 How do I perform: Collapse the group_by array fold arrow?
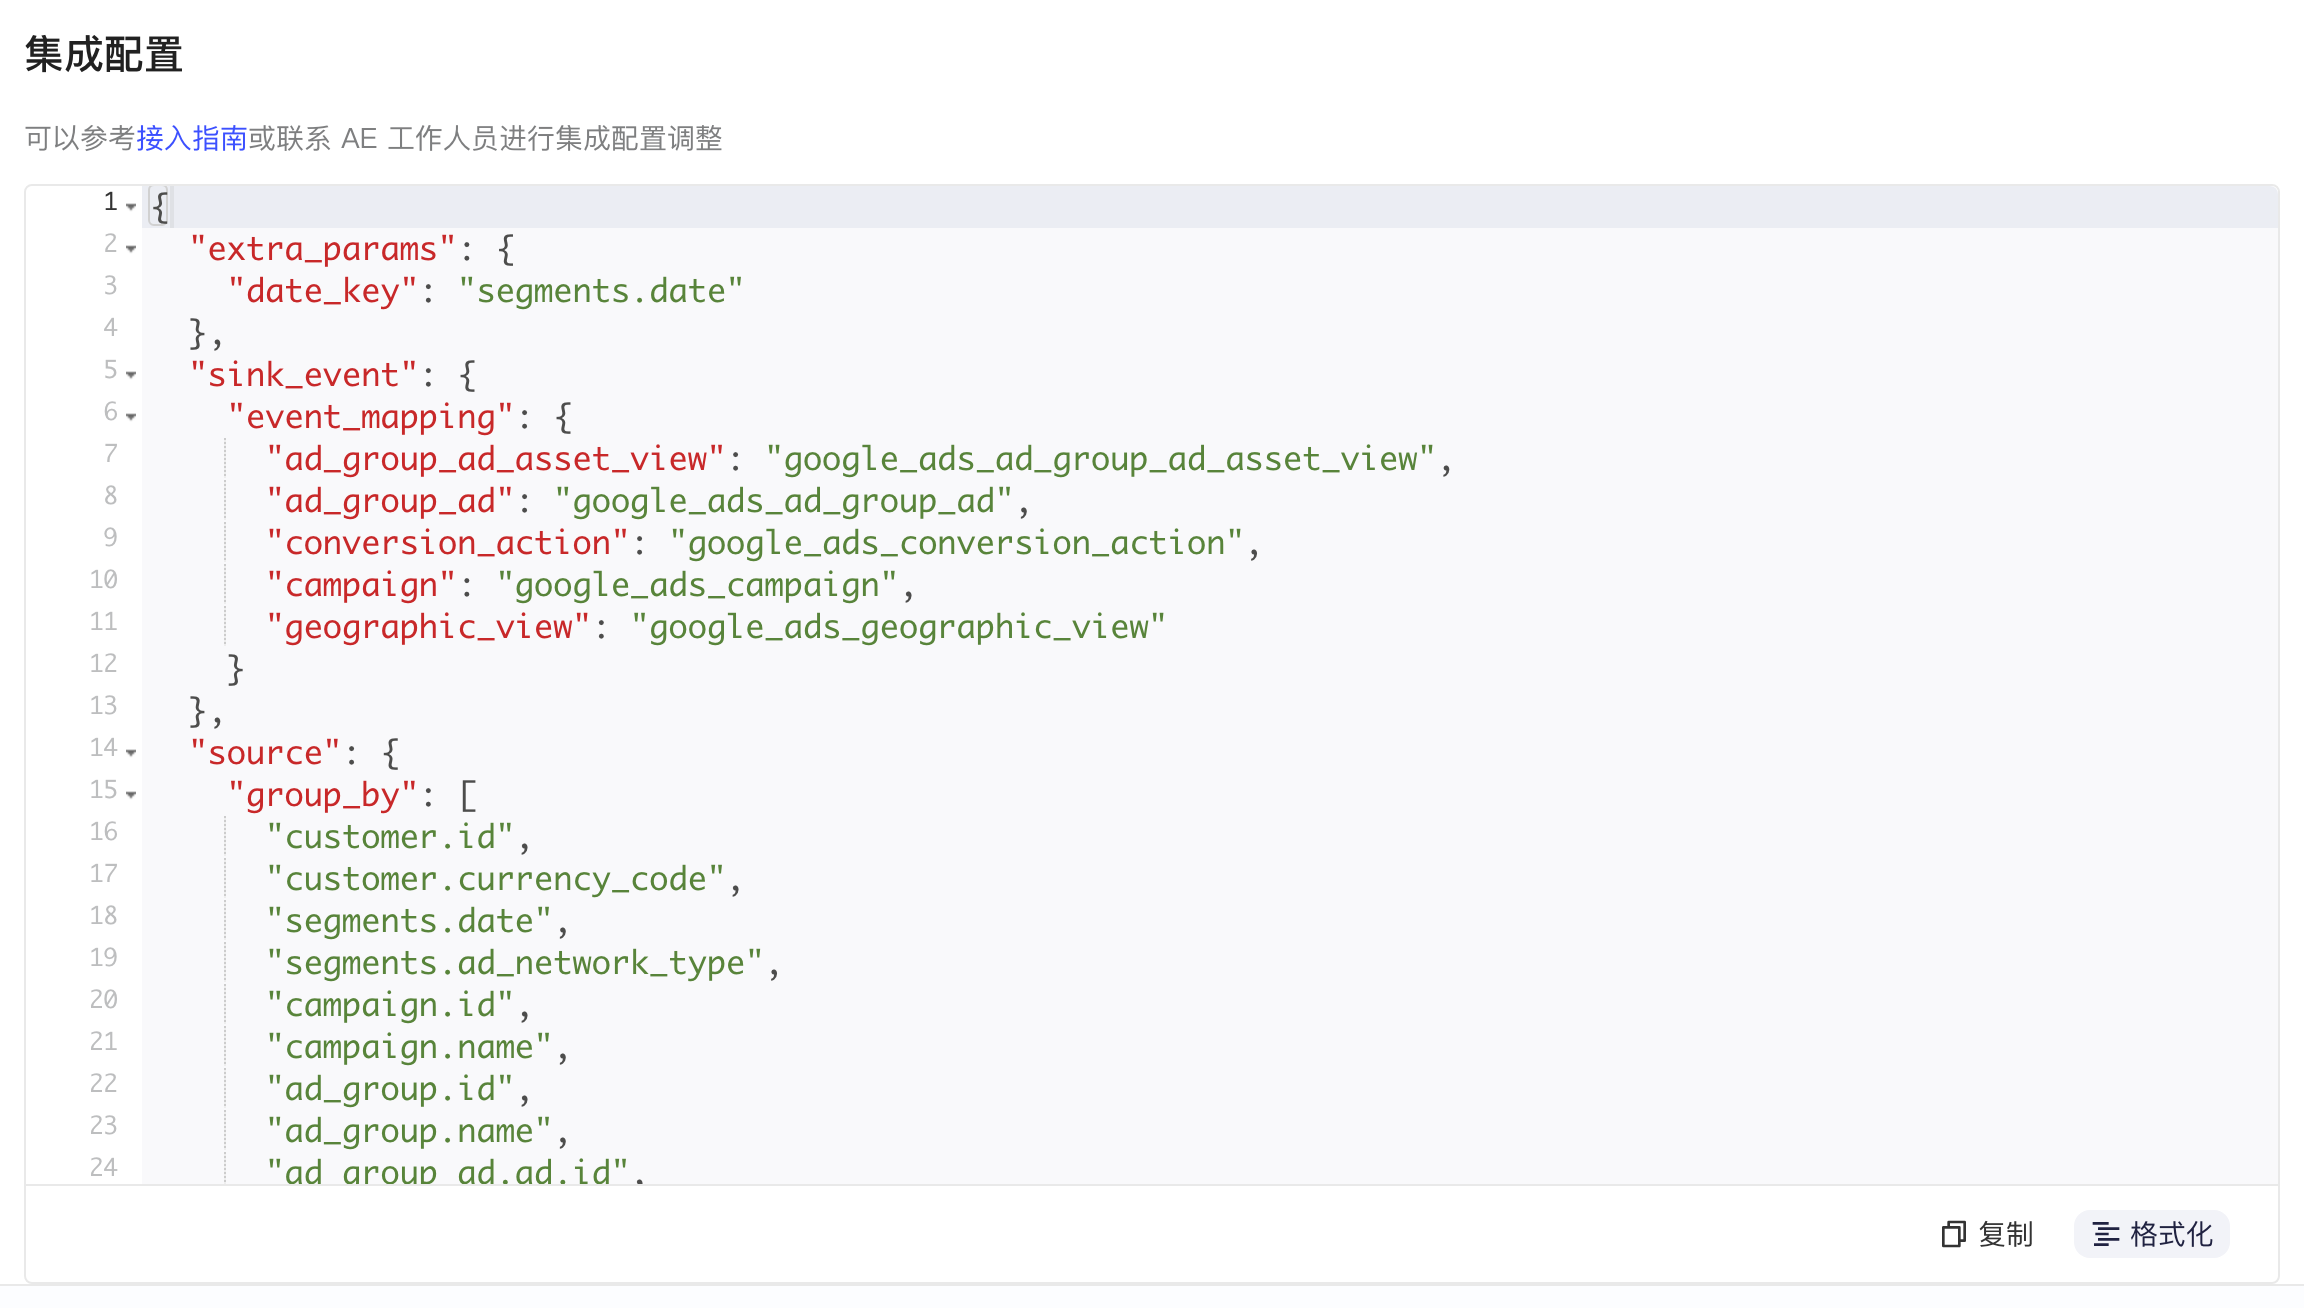click(131, 794)
